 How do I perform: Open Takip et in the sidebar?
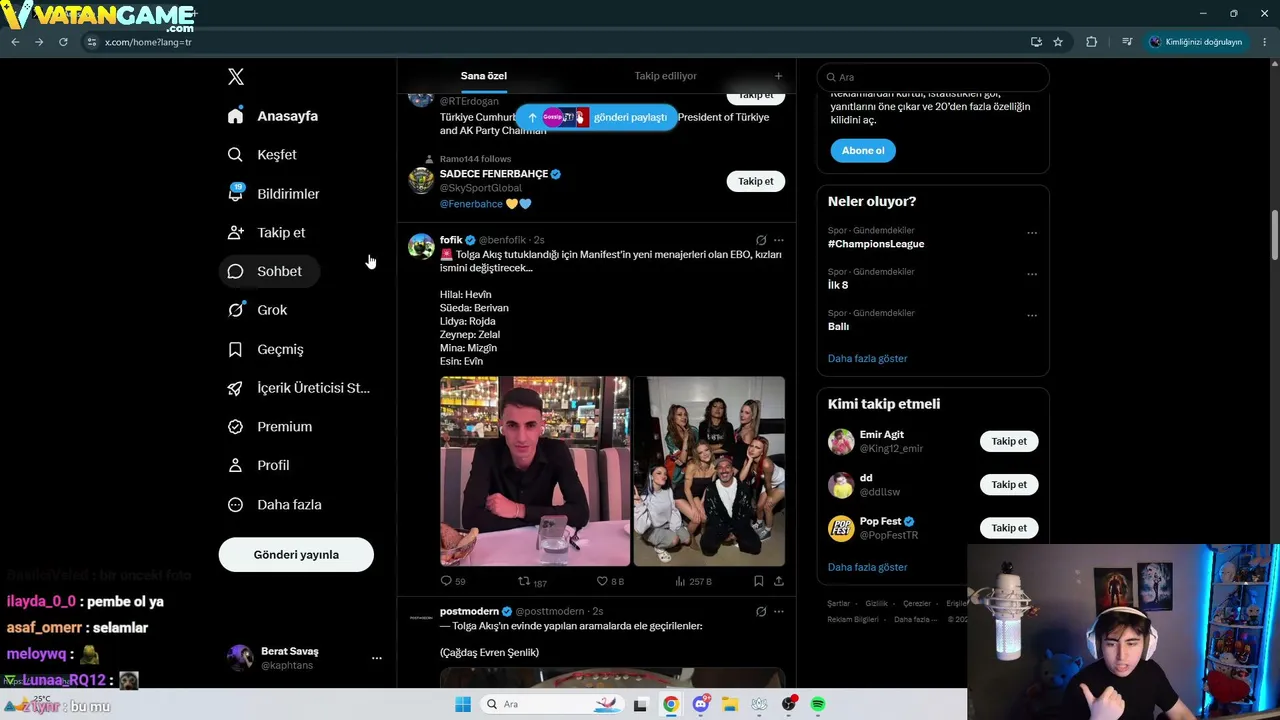267,233
